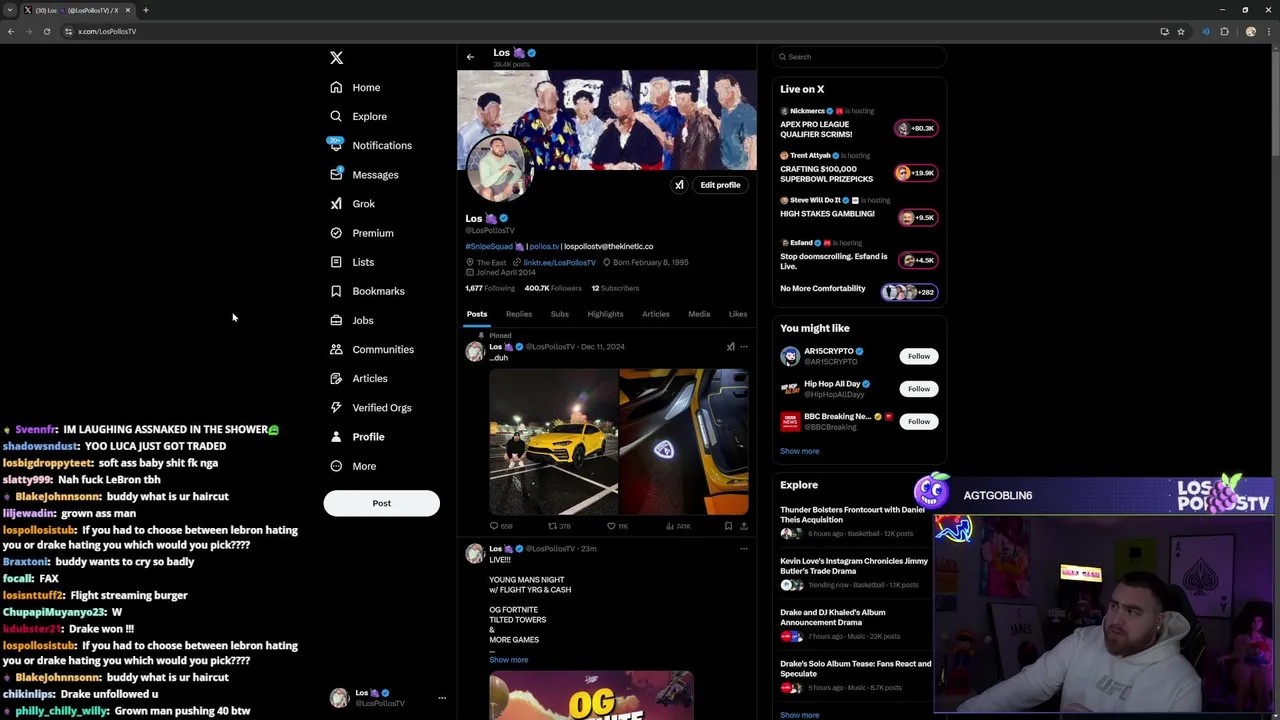Switch to the Replies tab

click(x=518, y=314)
